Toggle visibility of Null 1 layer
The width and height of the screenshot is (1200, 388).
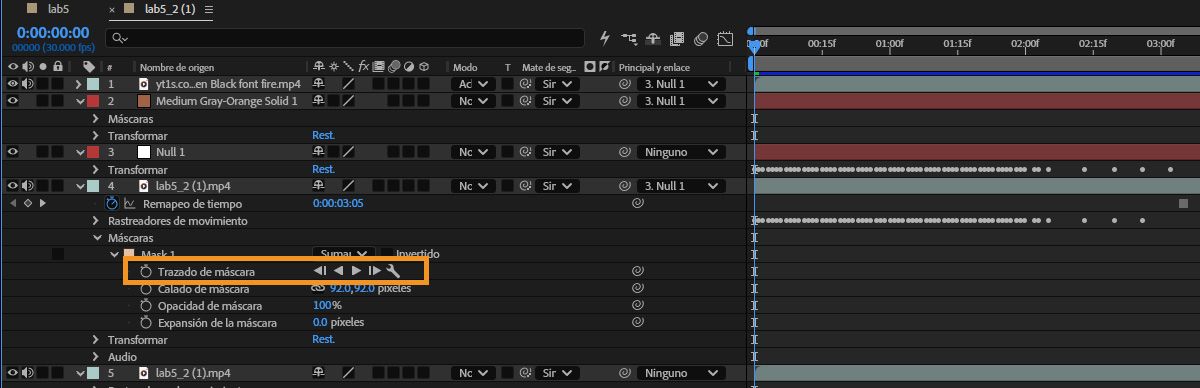[x=13, y=152]
